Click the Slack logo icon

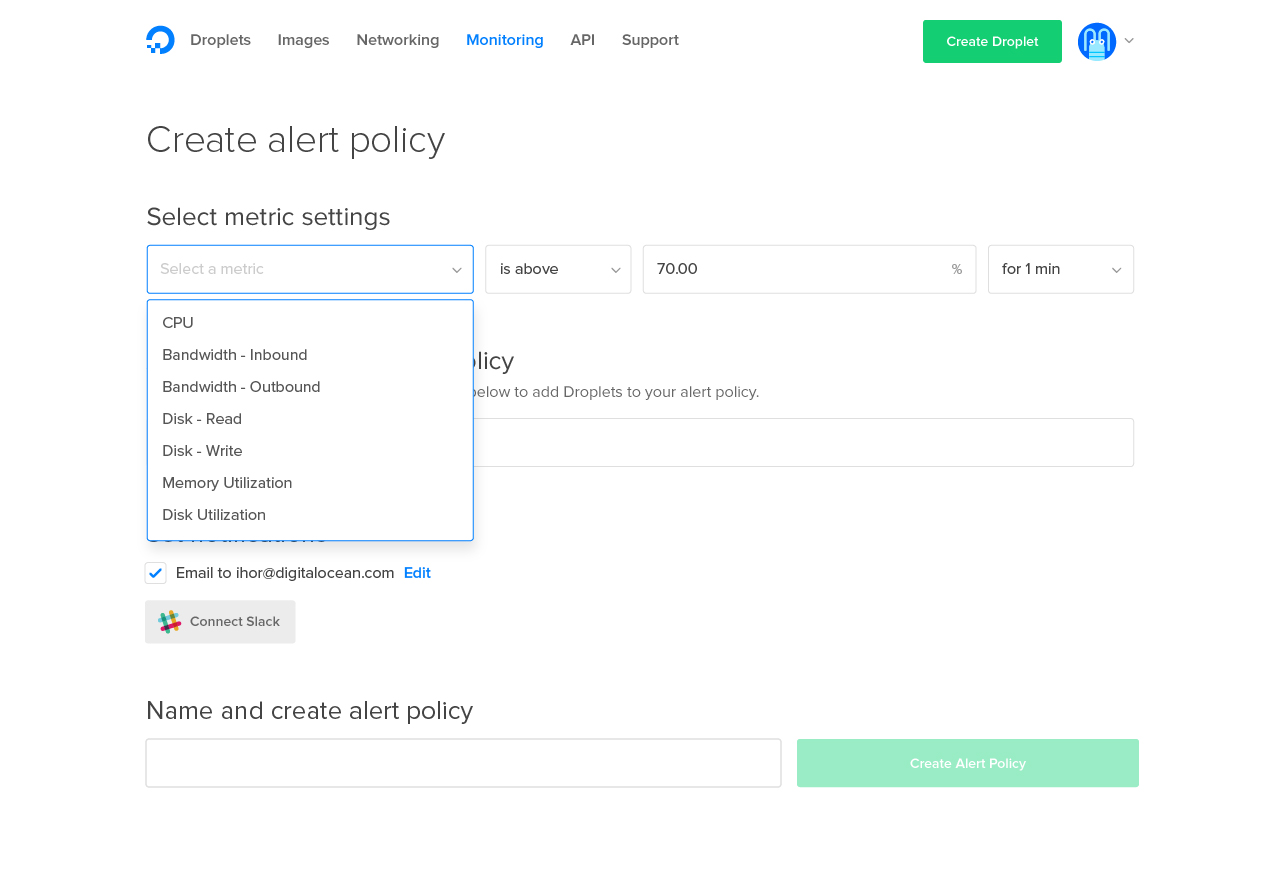(x=170, y=622)
